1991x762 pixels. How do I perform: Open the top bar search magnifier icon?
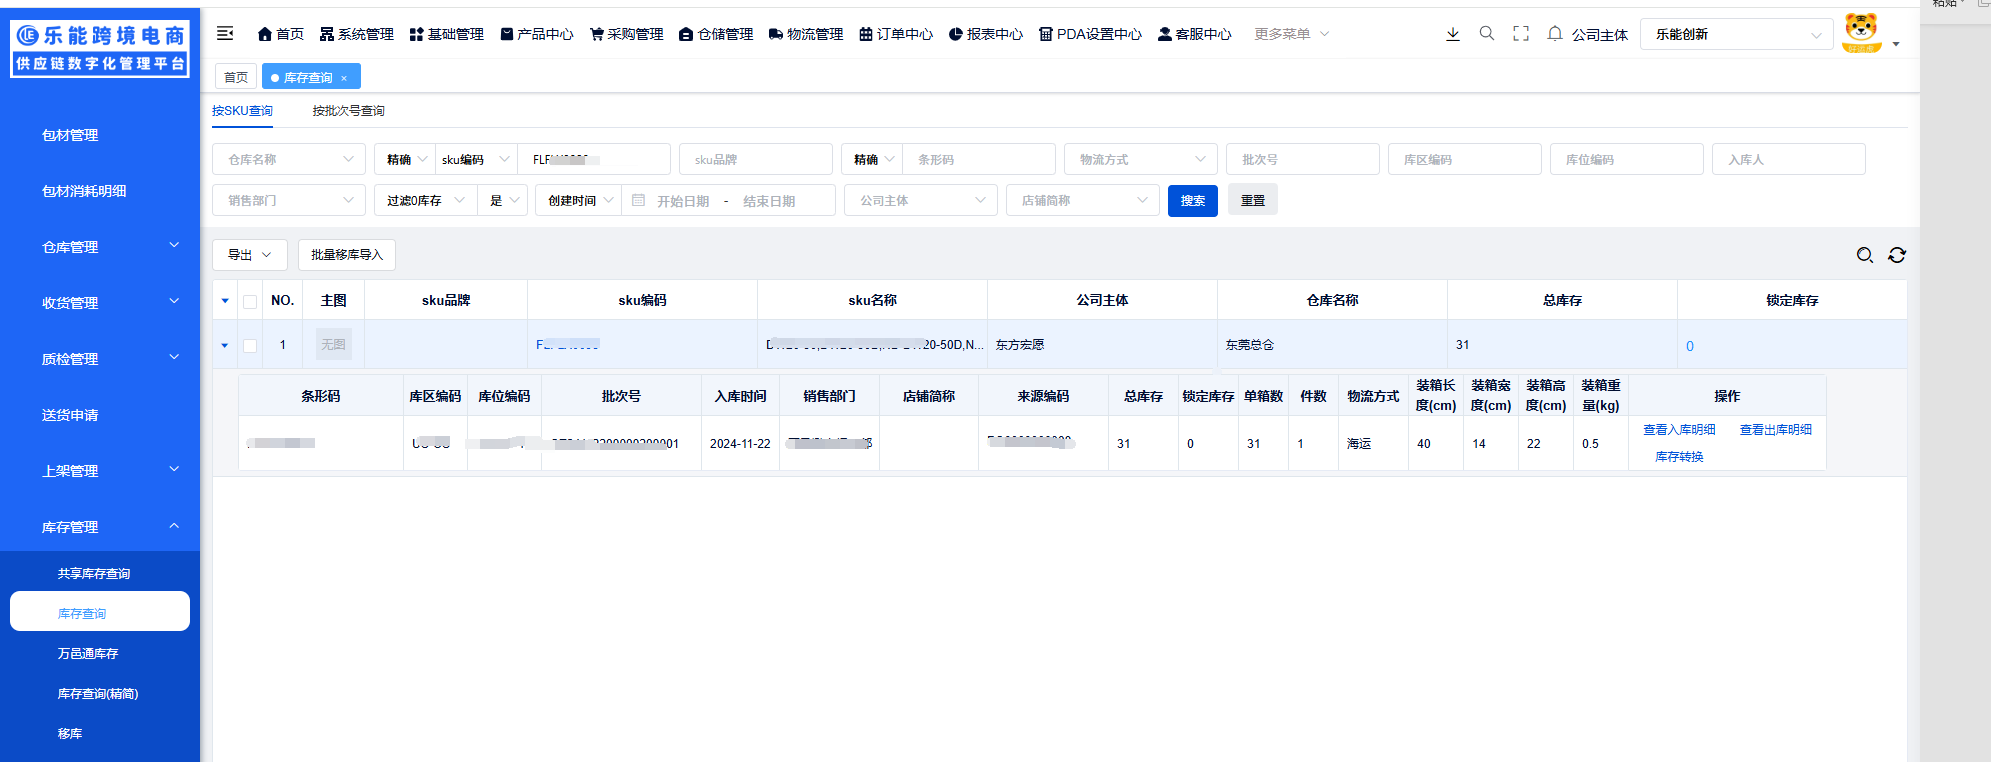[x=1487, y=34]
